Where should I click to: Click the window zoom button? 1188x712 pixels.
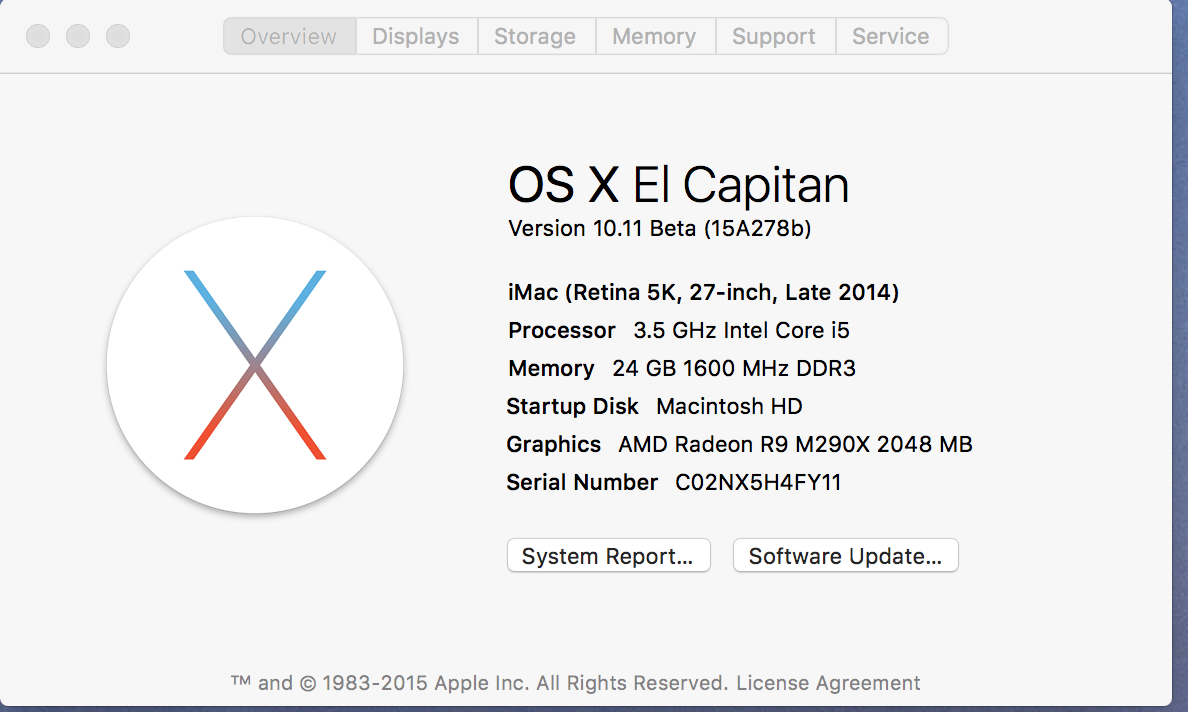coord(118,37)
